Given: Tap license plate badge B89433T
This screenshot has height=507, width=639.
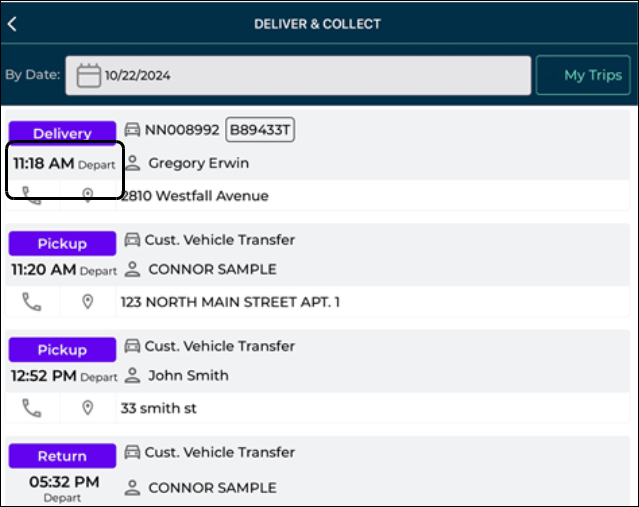Looking at the screenshot, I should tap(259, 130).
